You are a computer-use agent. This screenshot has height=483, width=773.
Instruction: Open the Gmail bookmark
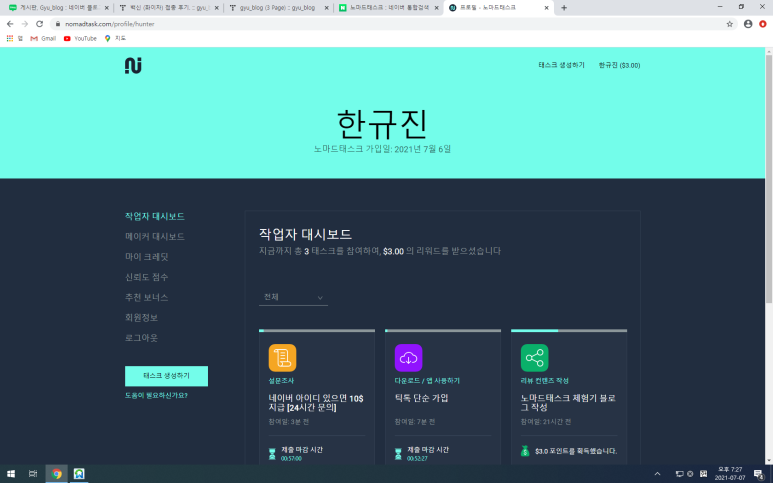[43, 38]
